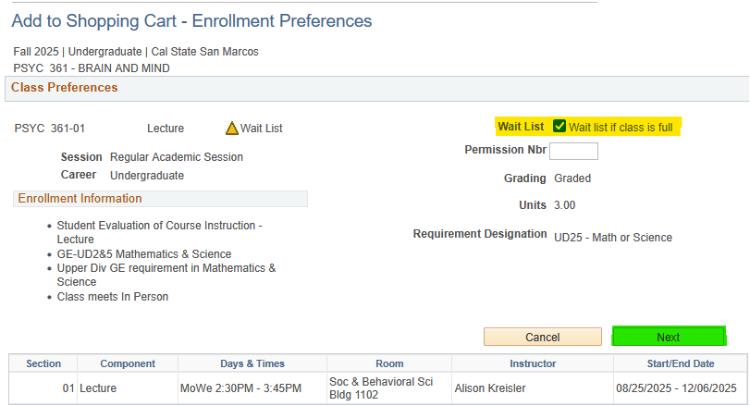Click the Section column header

point(44,363)
